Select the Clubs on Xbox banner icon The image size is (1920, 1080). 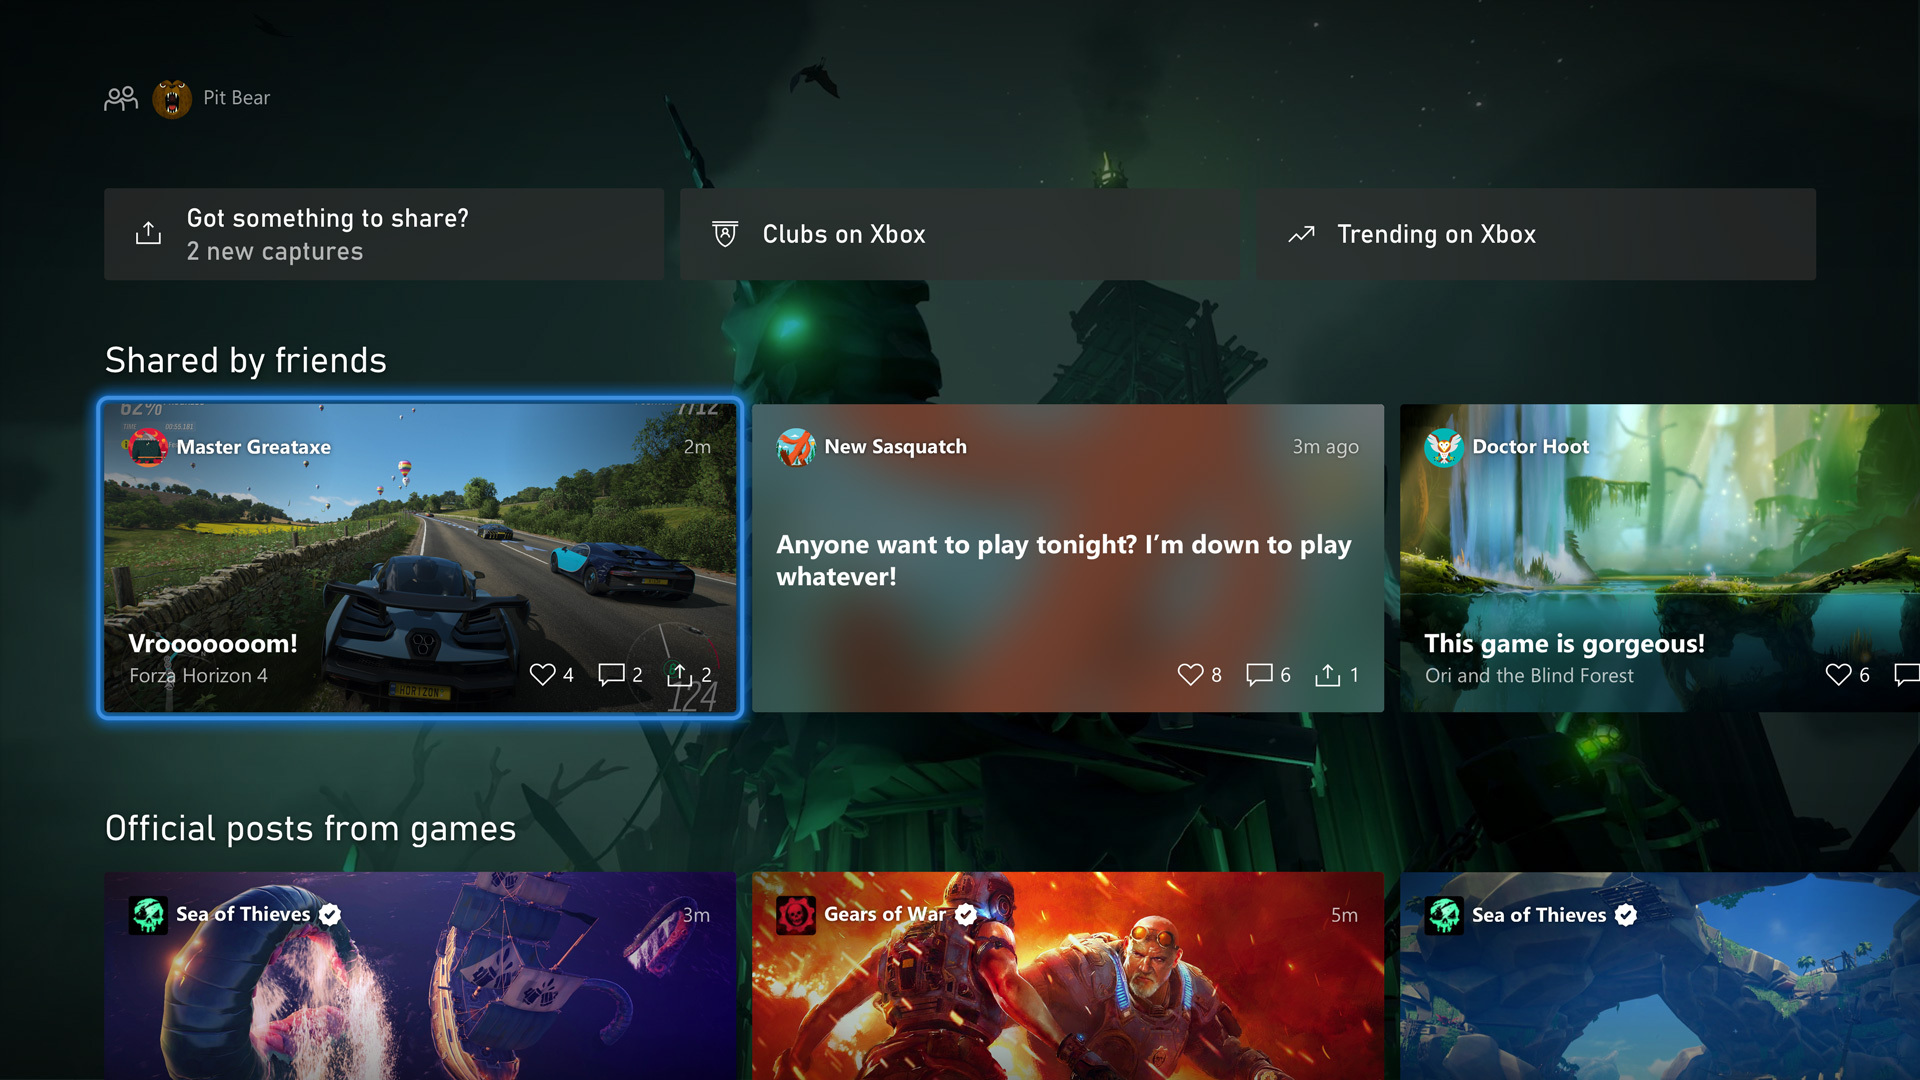pyautogui.click(x=726, y=233)
